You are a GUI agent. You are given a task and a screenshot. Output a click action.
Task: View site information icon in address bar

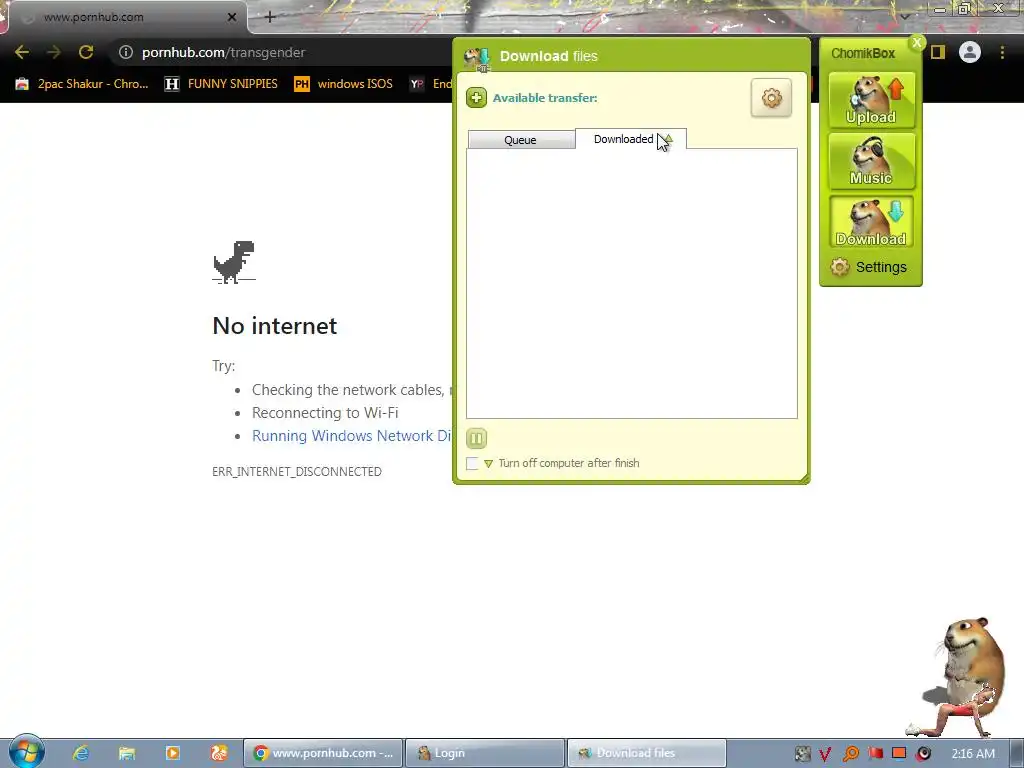point(126,52)
